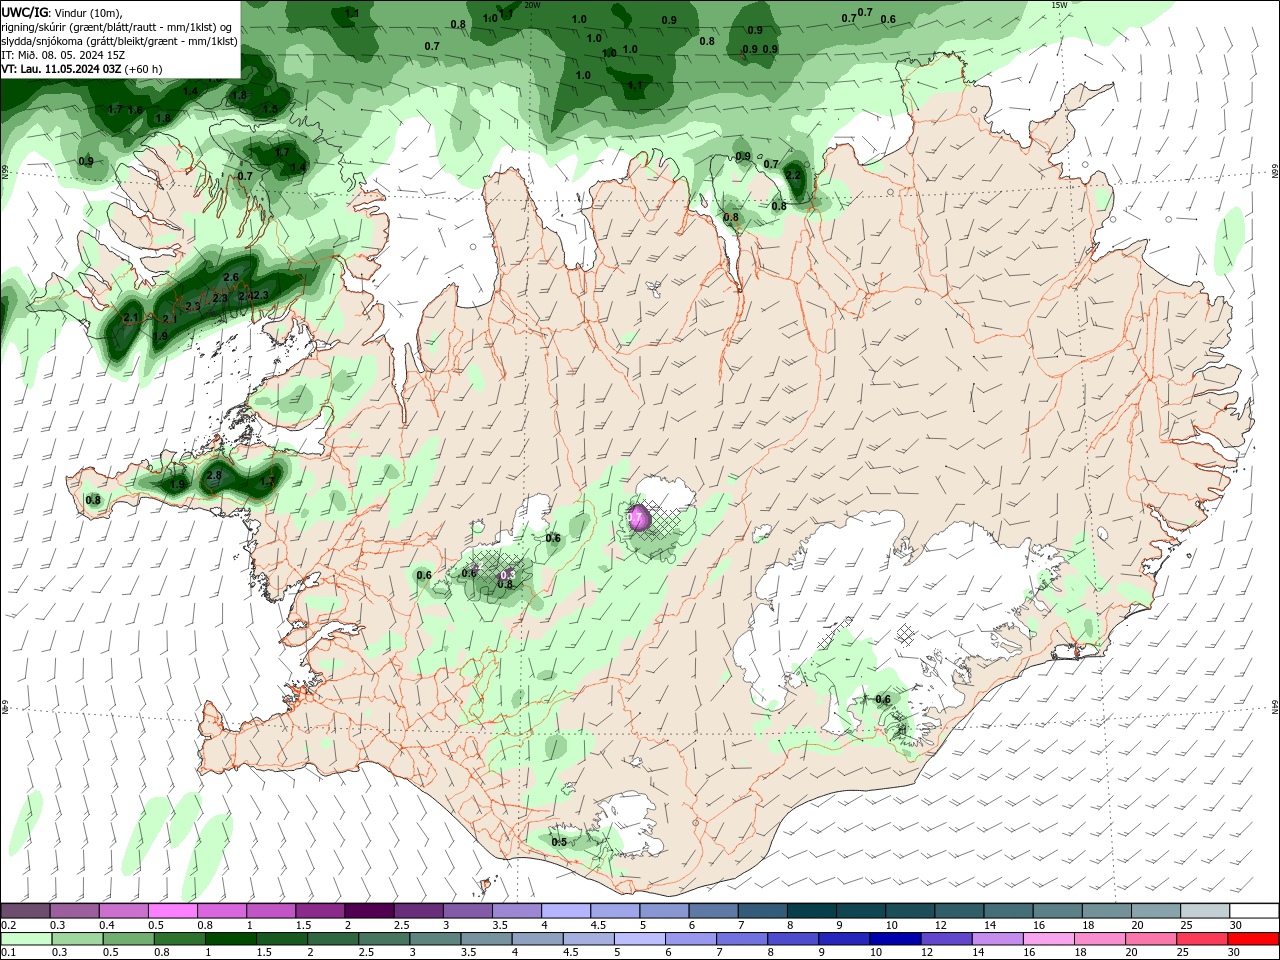Image resolution: width=1280 pixels, height=960 pixels.
Task: Click the deep blue 10 swatch in bottom legend row
Action: 893,939
